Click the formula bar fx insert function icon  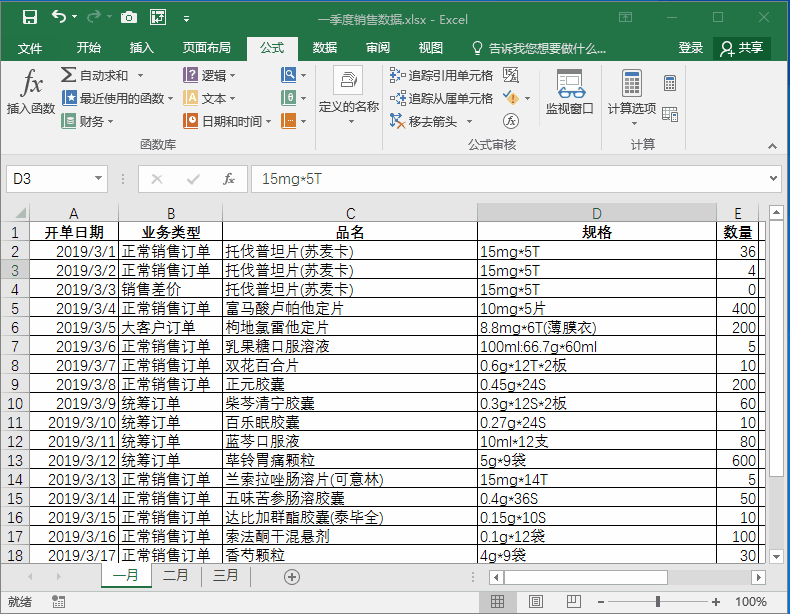click(229, 179)
